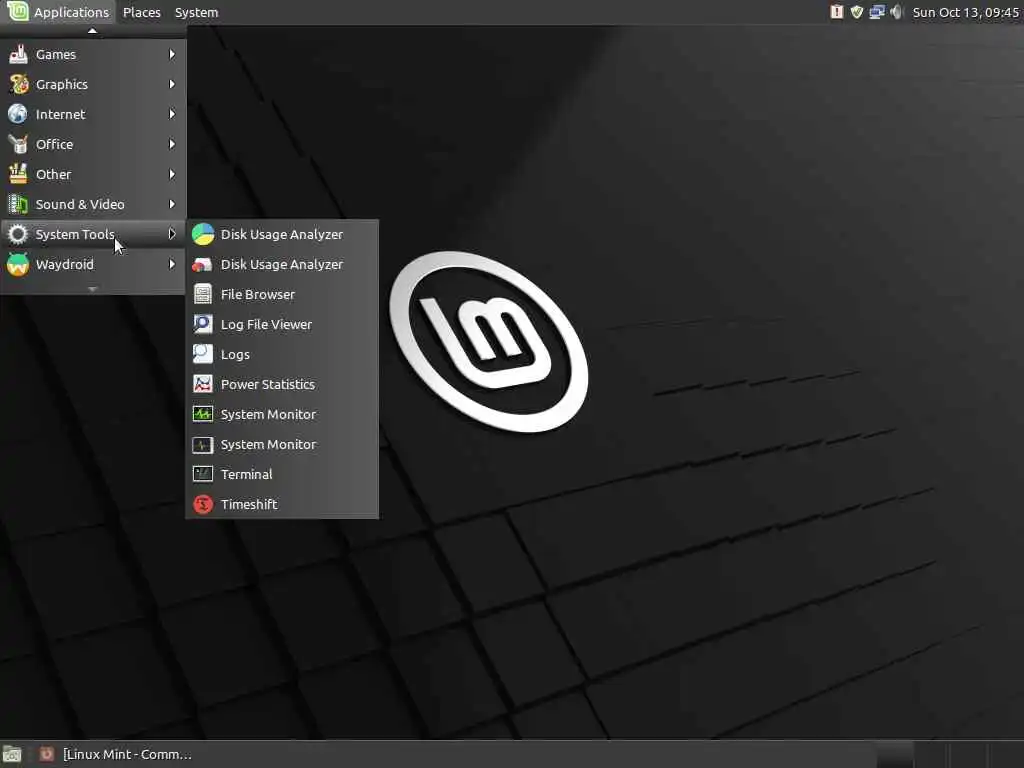Click the Linux Mint logo on Applications
The height and width of the screenshot is (768, 1024).
point(18,11)
